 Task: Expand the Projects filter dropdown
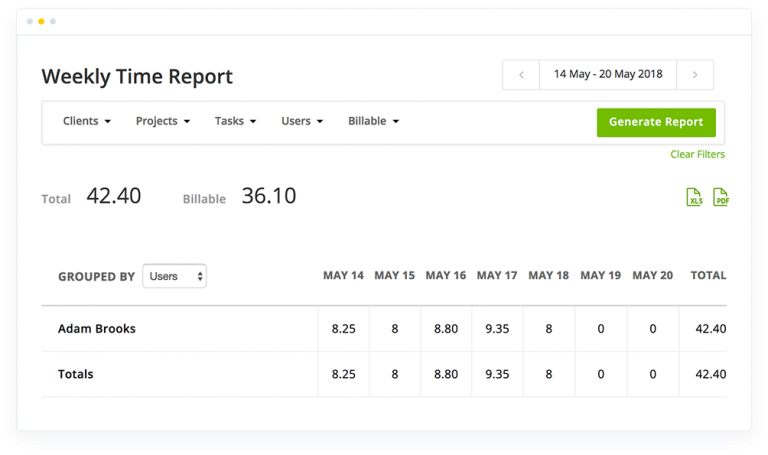pyautogui.click(x=162, y=121)
